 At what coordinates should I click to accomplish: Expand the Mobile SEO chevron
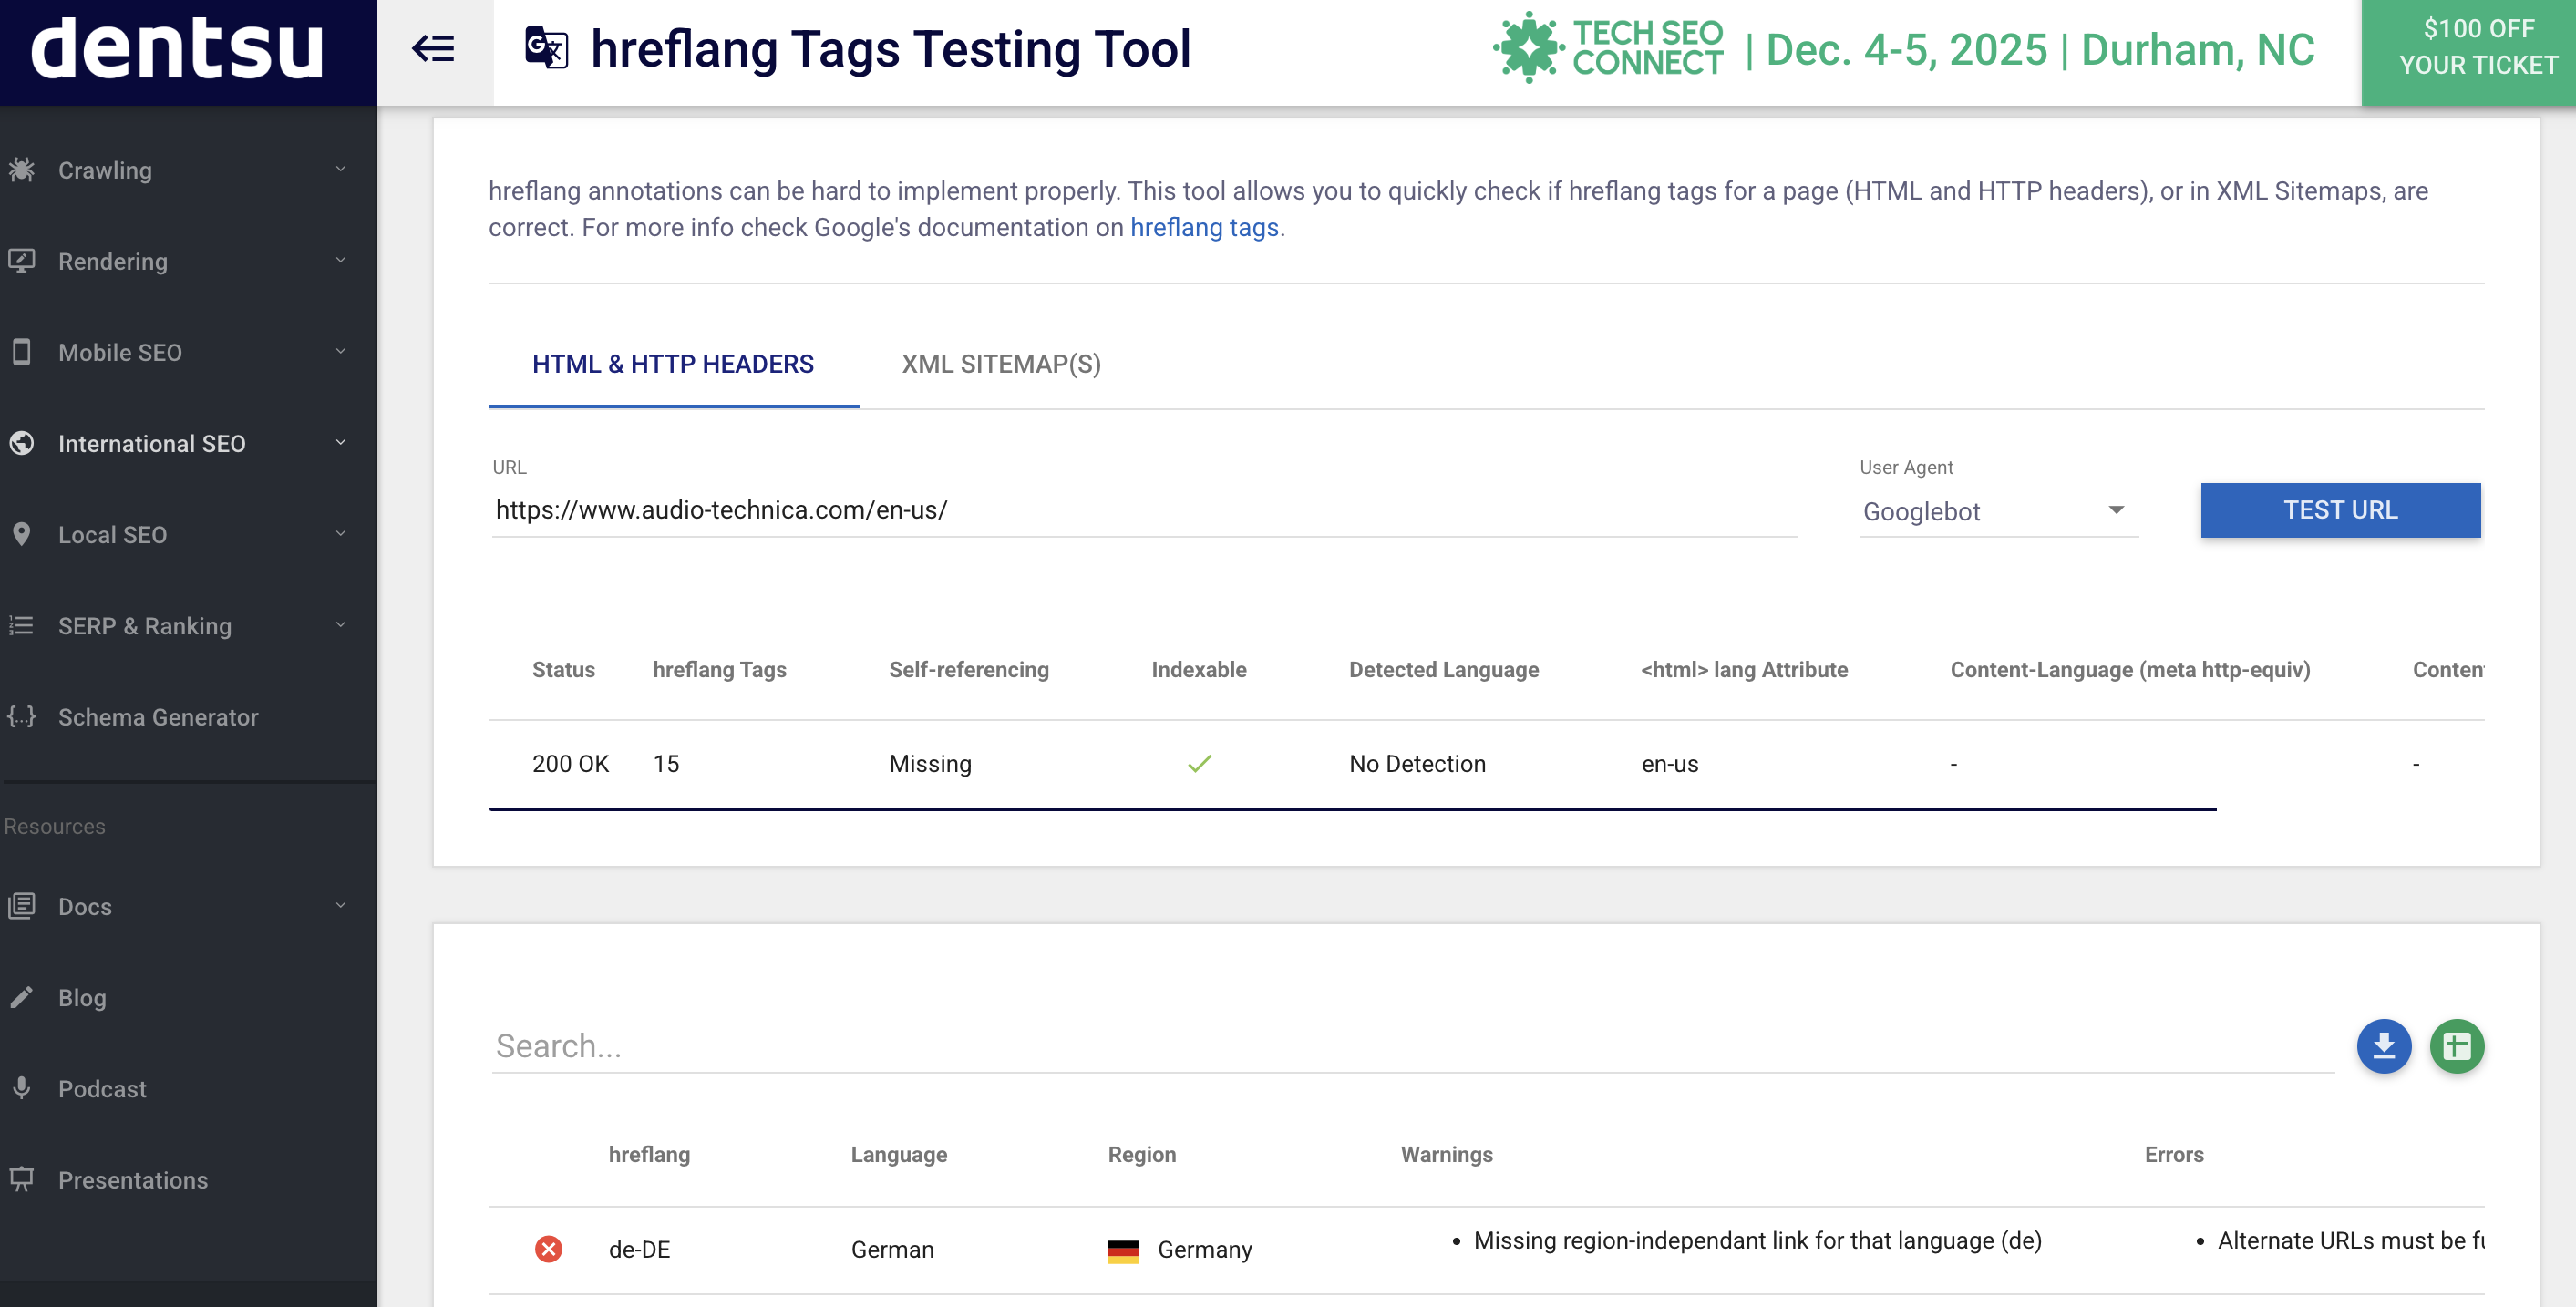(x=341, y=351)
